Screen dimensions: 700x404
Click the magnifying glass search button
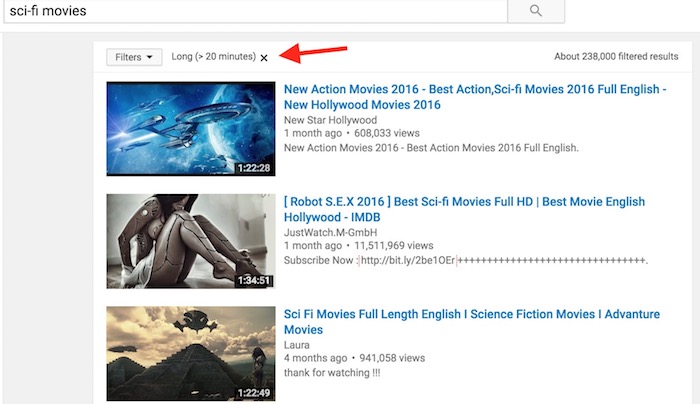tap(535, 11)
